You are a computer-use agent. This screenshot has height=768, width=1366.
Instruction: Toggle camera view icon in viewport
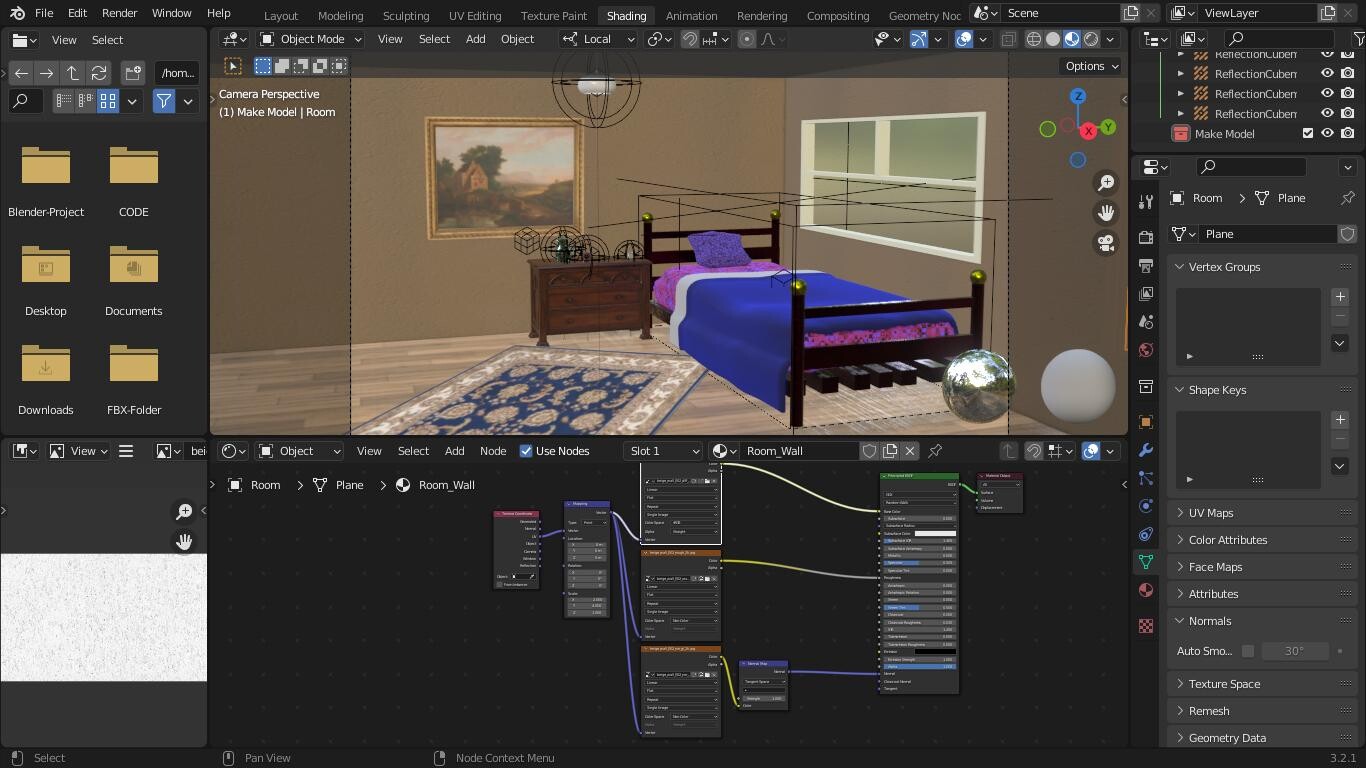tap(1106, 243)
